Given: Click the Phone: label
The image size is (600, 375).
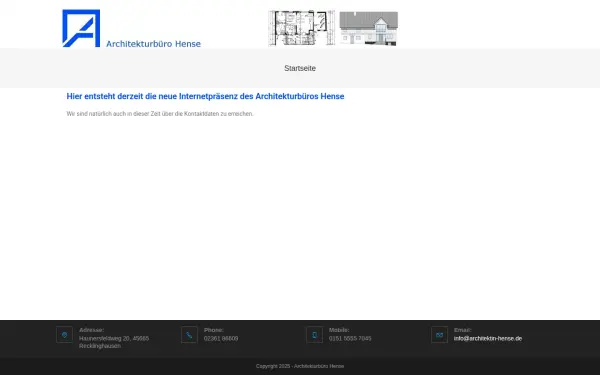Looking at the screenshot, I should pyautogui.click(x=214, y=330).
